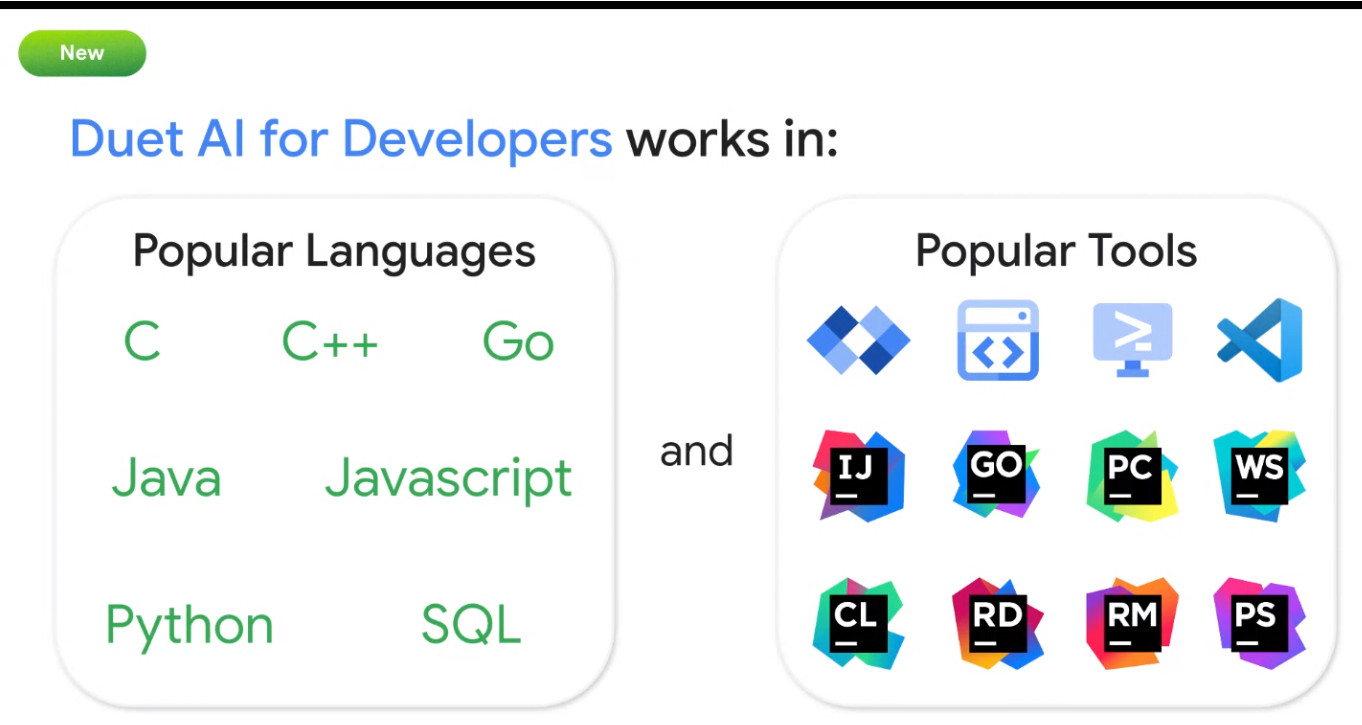This screenshot has height=725, width=1362.
Task: Click the Popular Languages heading
Action: pos(334,253)
